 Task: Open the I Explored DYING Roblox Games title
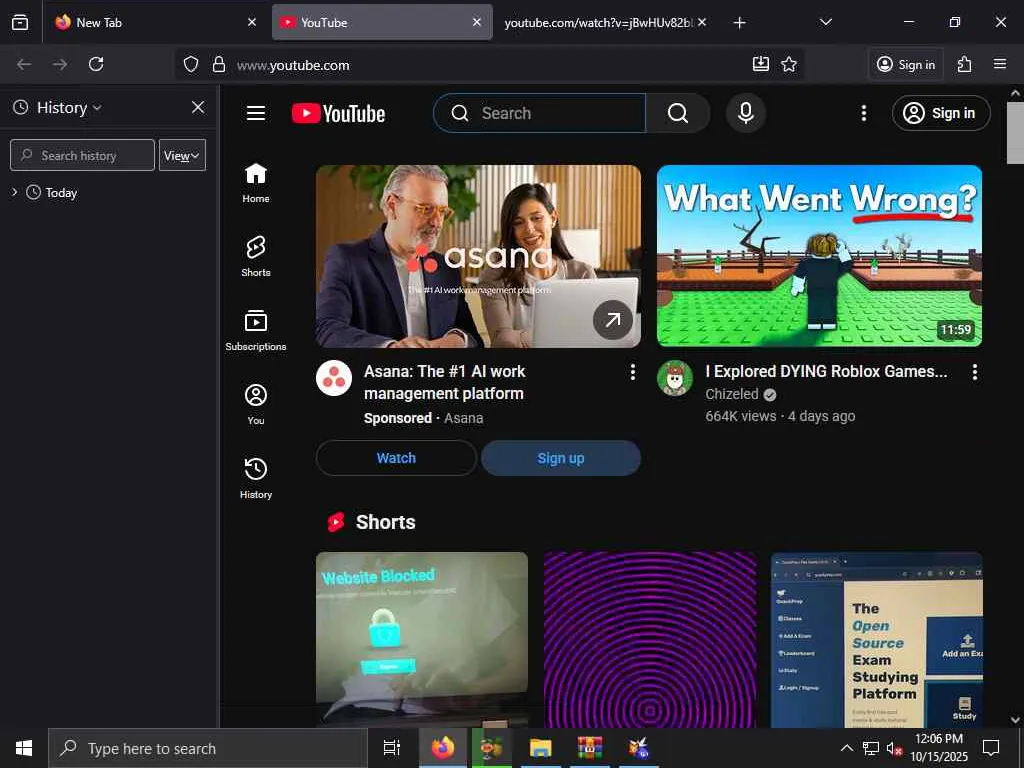pos(826,371)
